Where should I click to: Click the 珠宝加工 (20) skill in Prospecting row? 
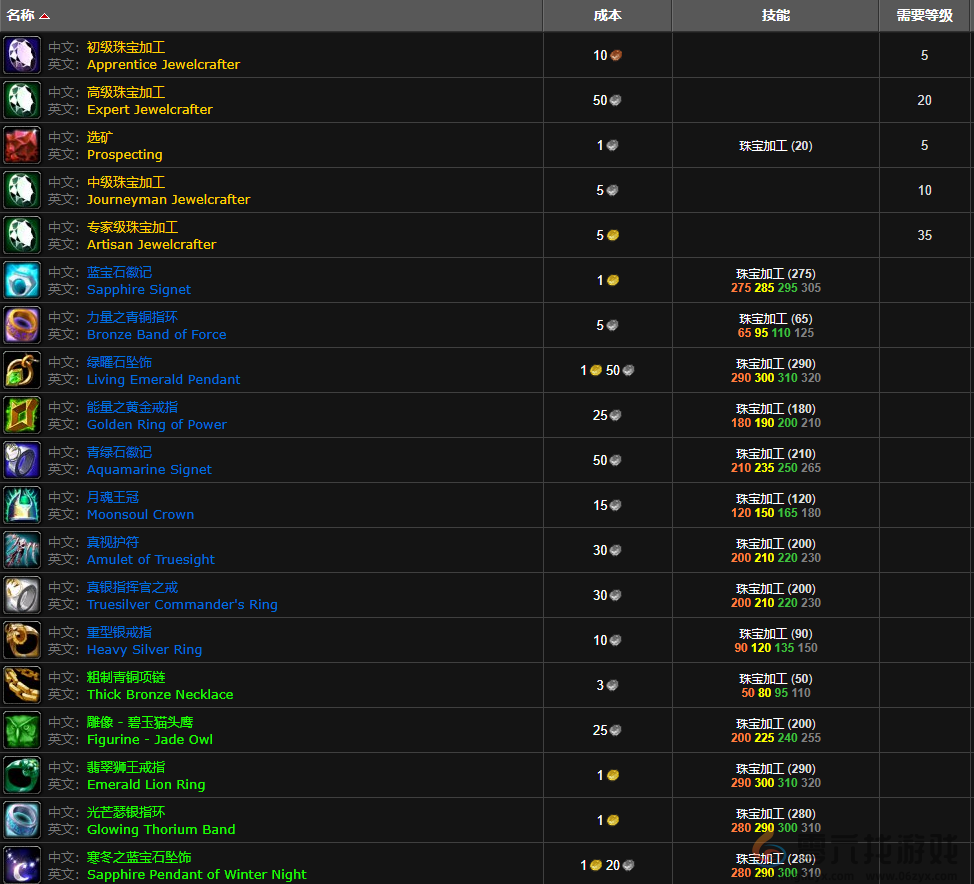(x=775, y=146)
